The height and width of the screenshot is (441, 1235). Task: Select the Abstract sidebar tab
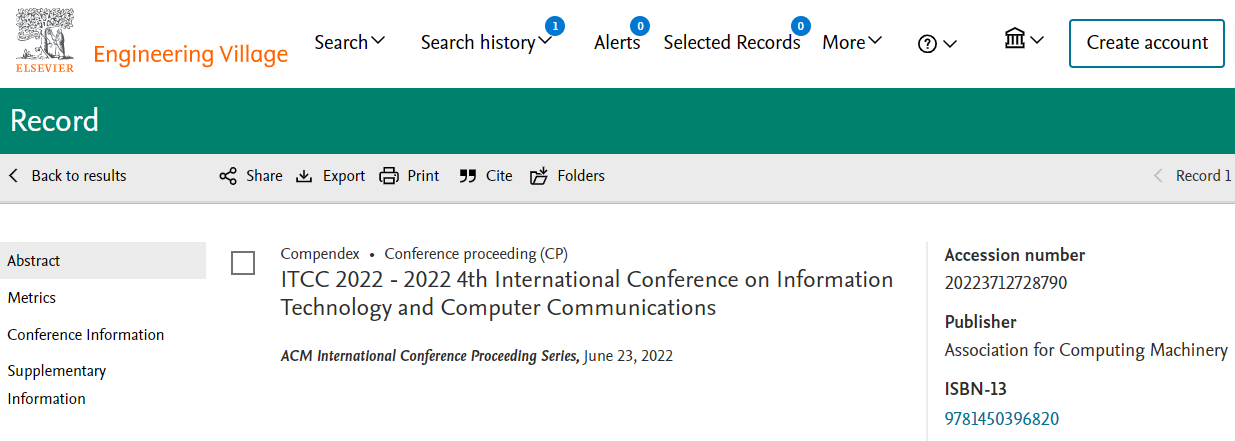pyautogui.click(x=103, y=260)
